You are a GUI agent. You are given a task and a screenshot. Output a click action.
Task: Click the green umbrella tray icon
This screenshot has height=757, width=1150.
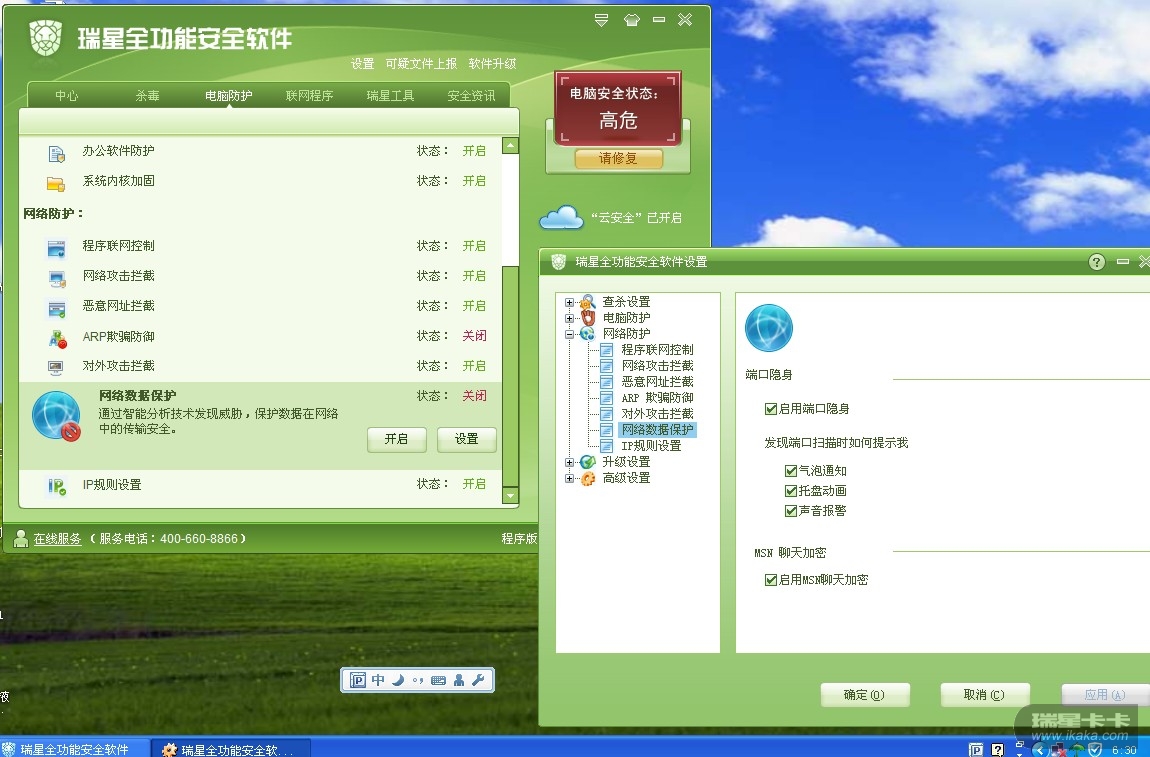(1077, 750)
